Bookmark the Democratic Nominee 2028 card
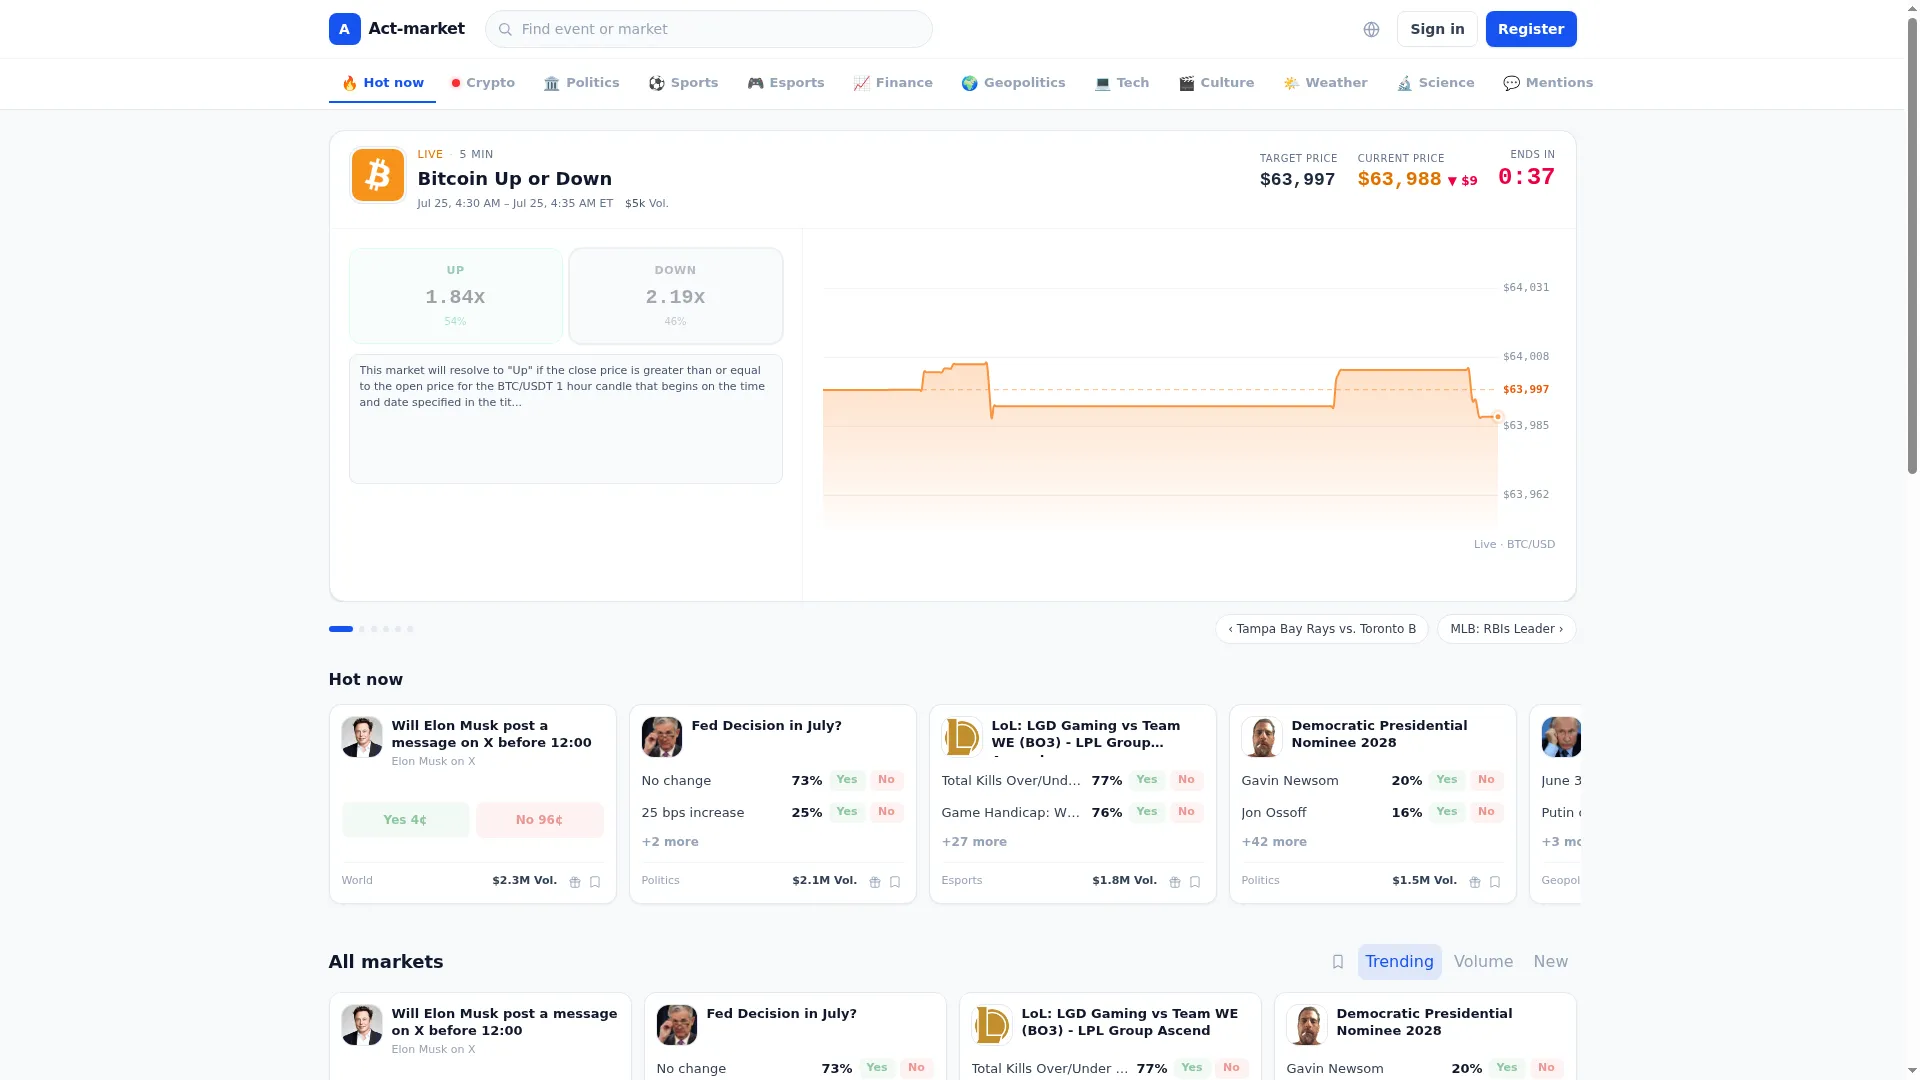This screenshot has width=1920, height=1080. (x=1495, y=882)
